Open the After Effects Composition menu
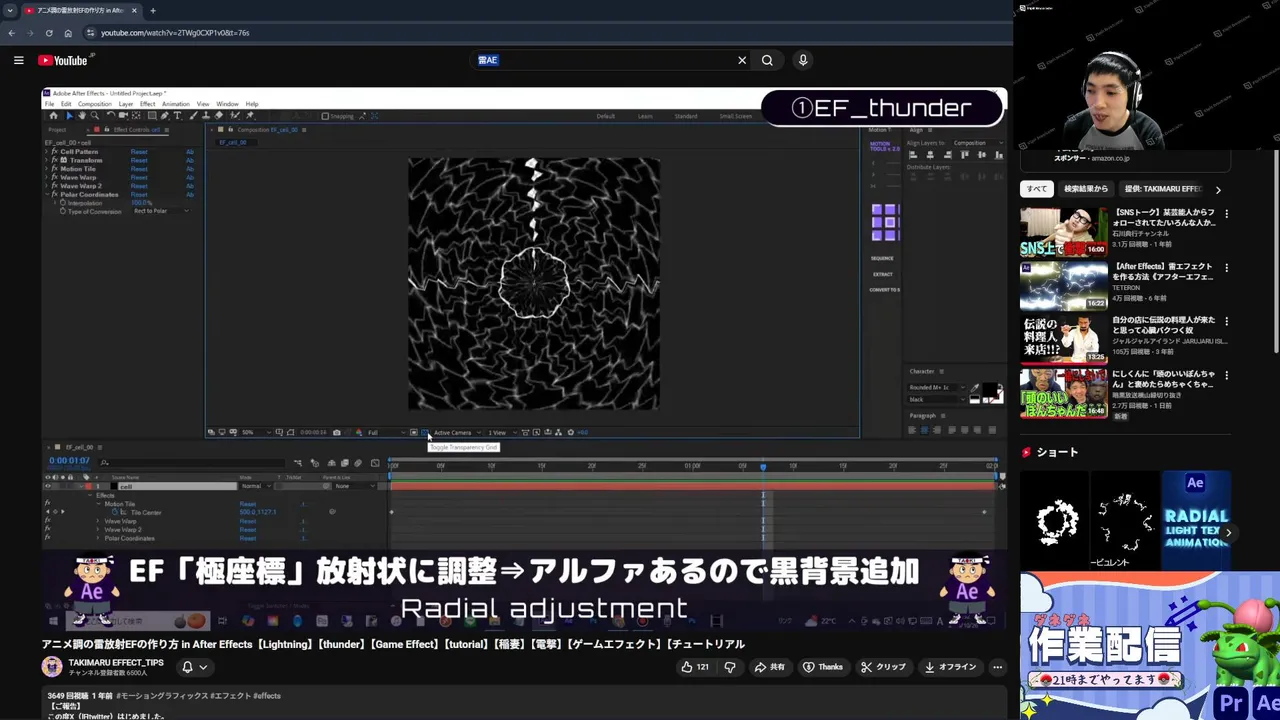 [95, 104]
